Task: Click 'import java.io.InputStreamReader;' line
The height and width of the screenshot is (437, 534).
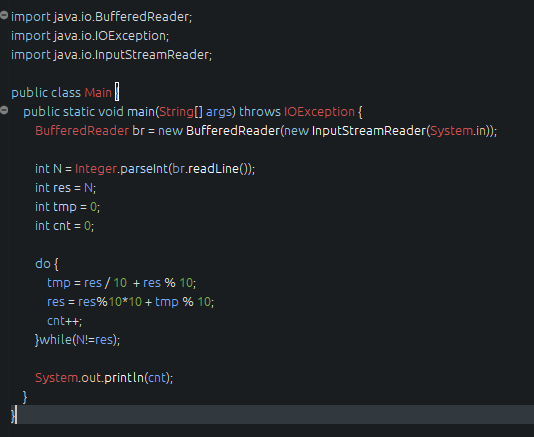Action: coord(111,55)
